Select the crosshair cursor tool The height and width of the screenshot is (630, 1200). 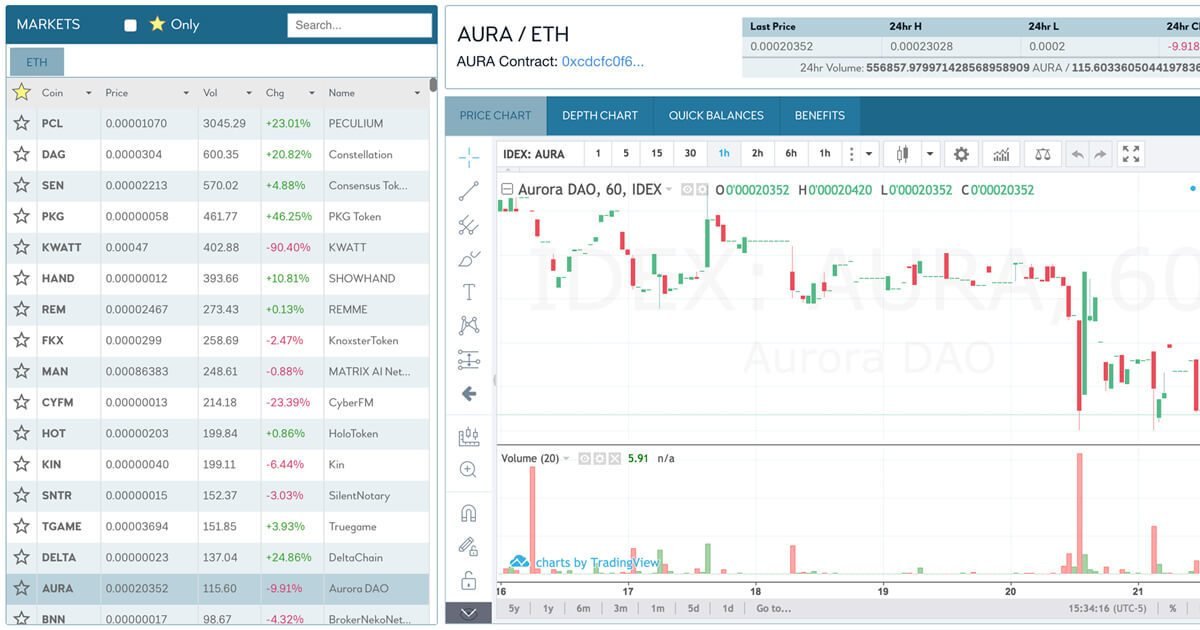click(468, 156)
